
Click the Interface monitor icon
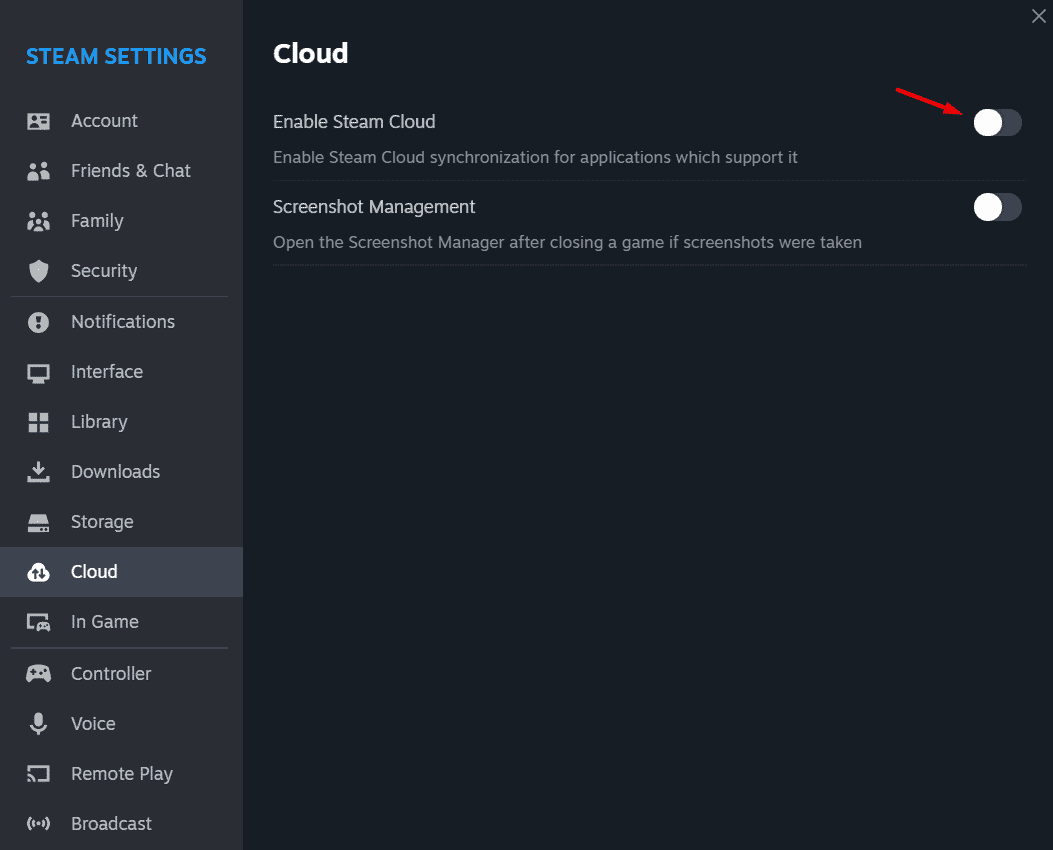[x=38, y=371]
